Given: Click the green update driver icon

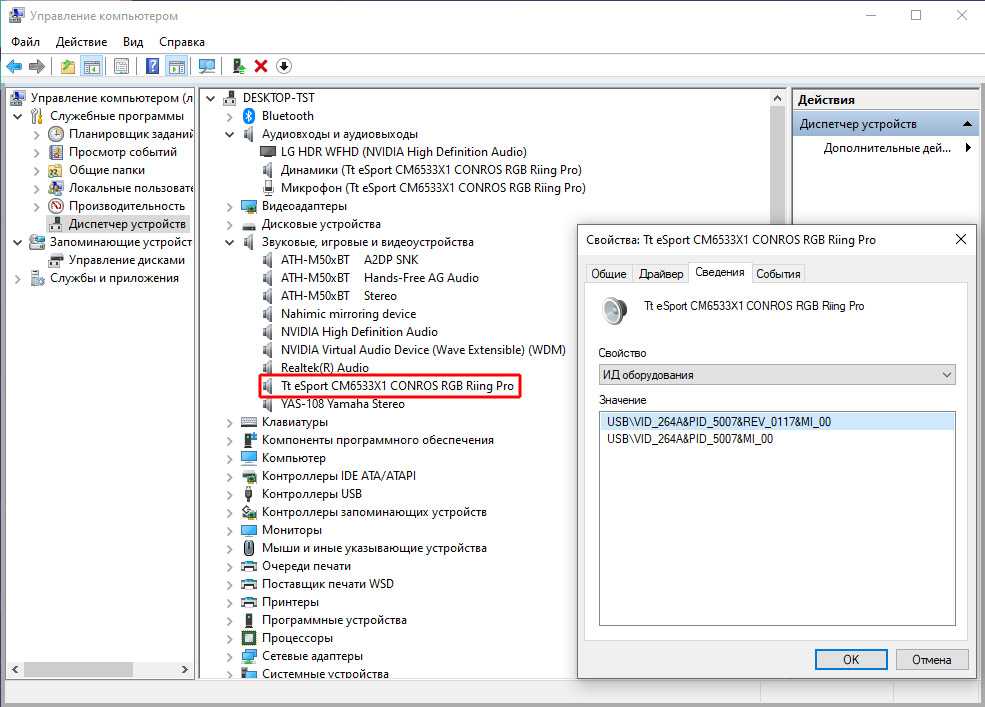Looking at the screenshot, I should [x=238, y=66].
